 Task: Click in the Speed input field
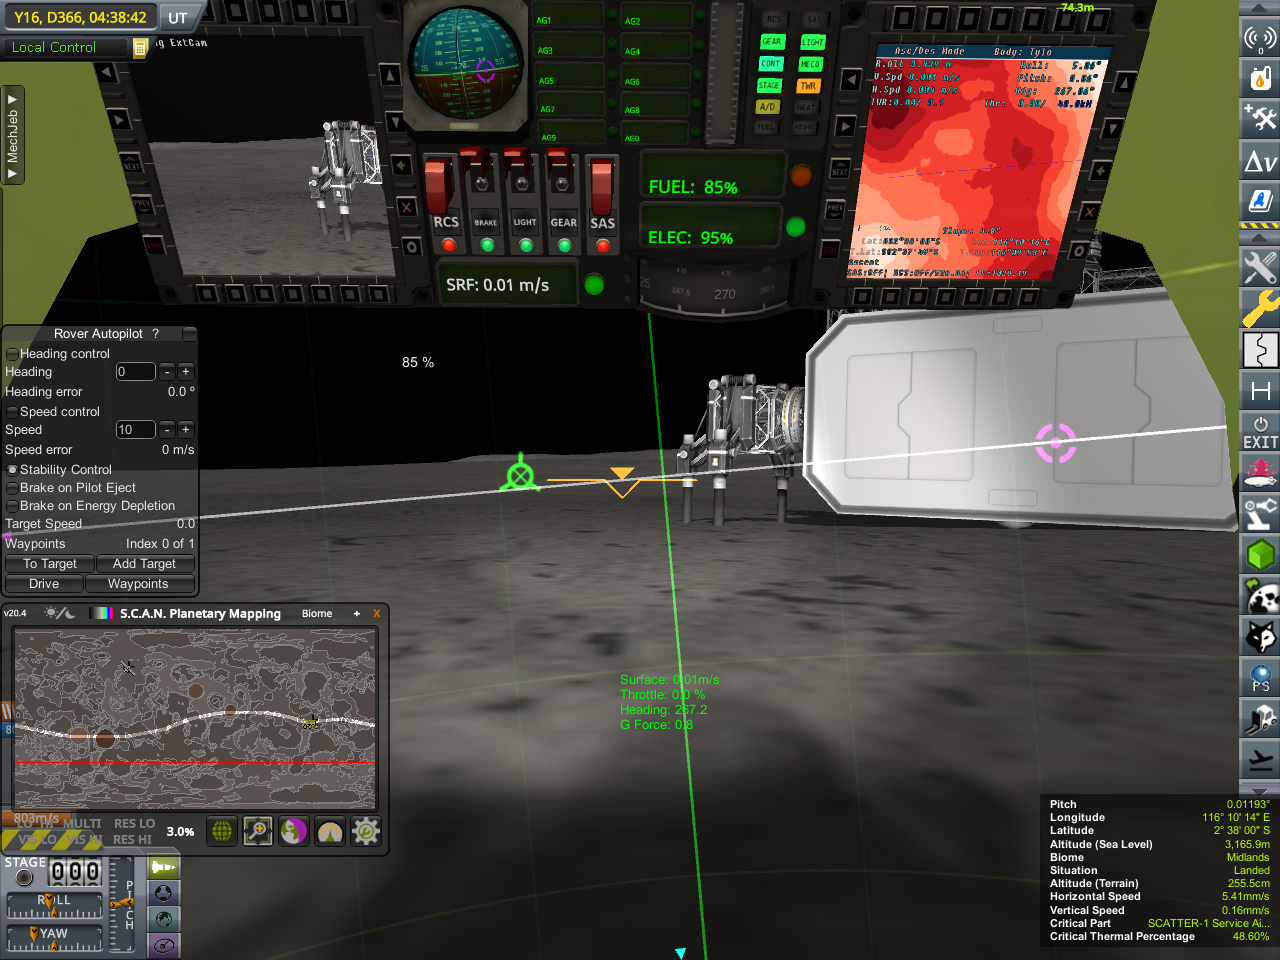pyautogui.click(x=135, y=430)
